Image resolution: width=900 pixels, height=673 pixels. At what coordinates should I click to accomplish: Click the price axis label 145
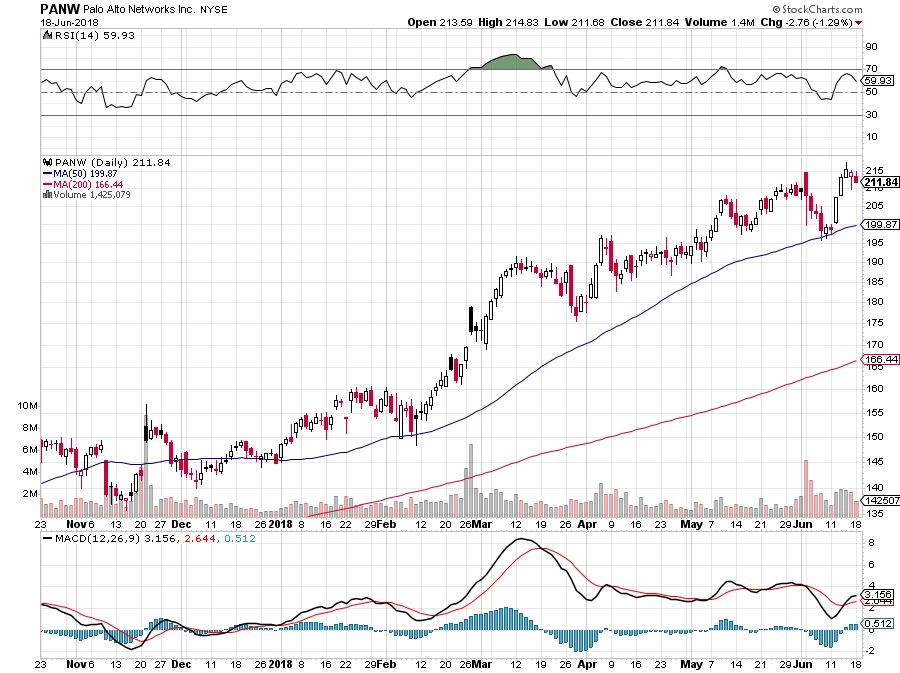click(x=874, y=462)
